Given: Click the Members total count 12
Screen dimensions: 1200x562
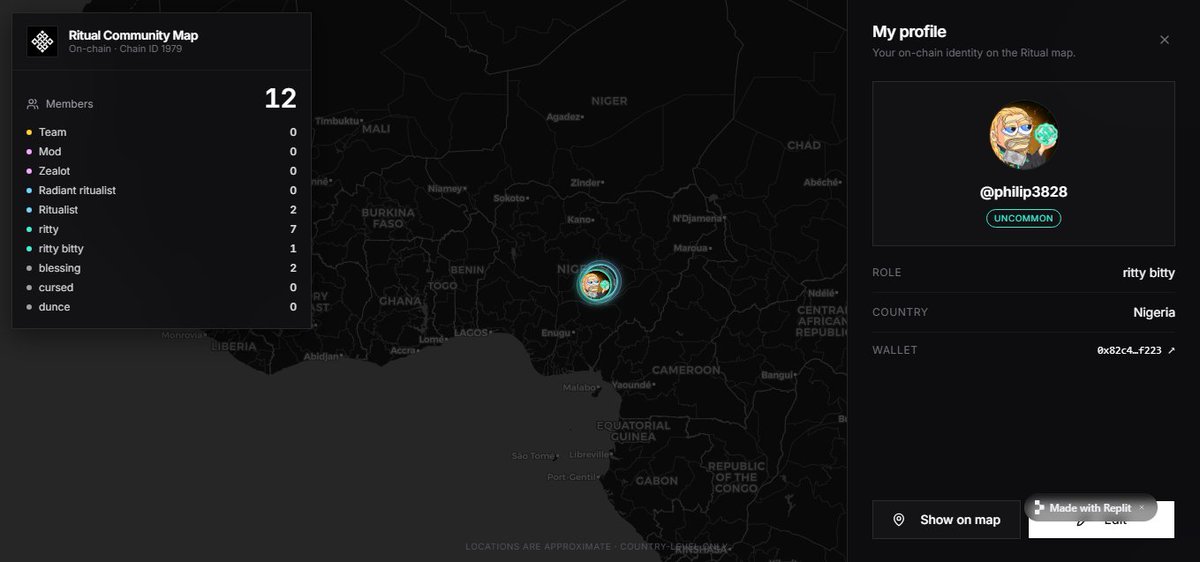Looking at the screenshot, I should pos(280,98).
